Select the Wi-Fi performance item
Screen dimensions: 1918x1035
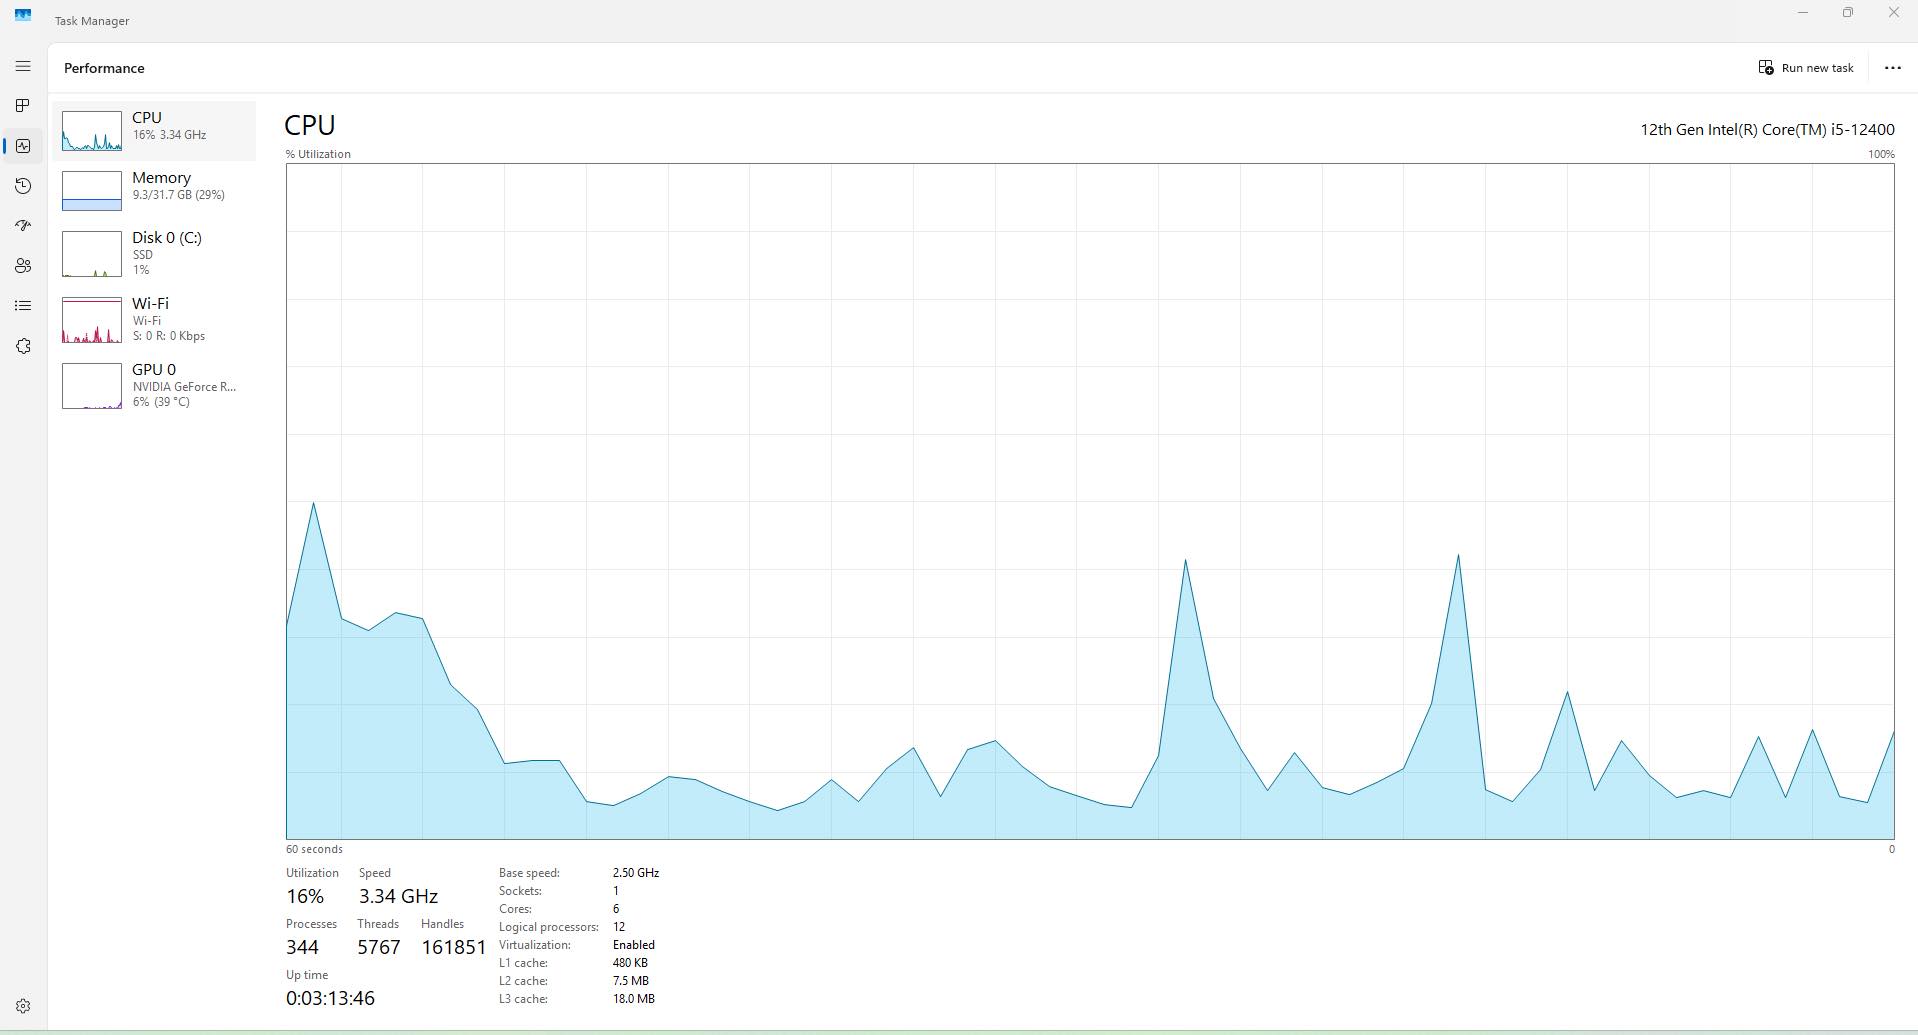(154, 320)
